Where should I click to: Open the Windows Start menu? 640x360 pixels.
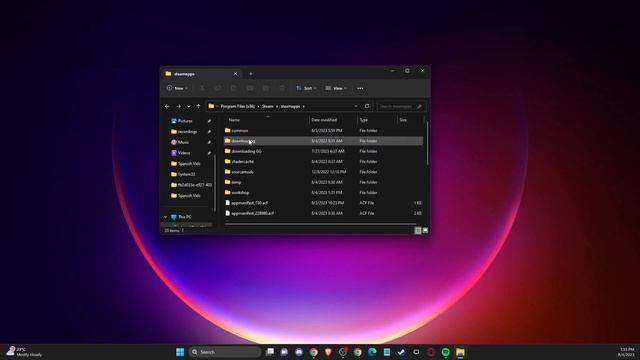click(x=180, y=352)
